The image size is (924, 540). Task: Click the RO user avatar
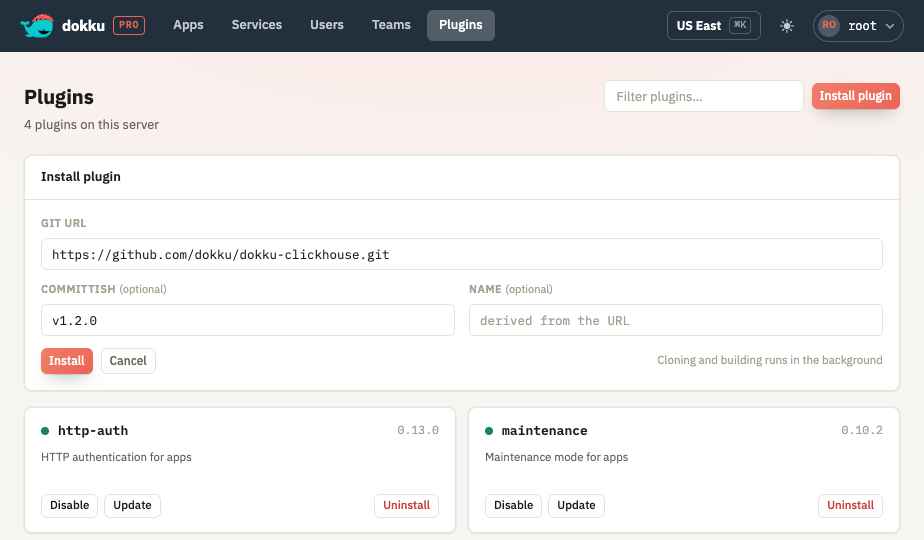pyautogui.click(x=829, y=25)
